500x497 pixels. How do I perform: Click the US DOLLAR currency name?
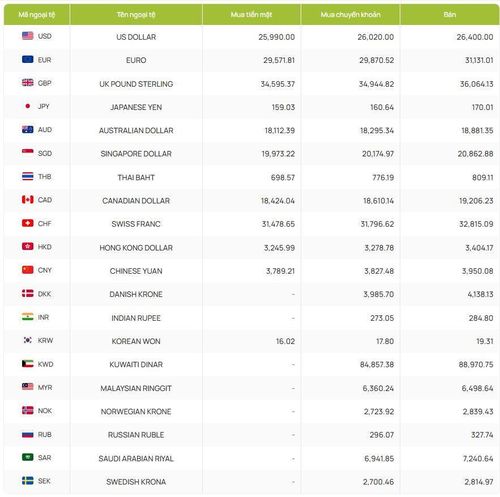pos(136,37)
